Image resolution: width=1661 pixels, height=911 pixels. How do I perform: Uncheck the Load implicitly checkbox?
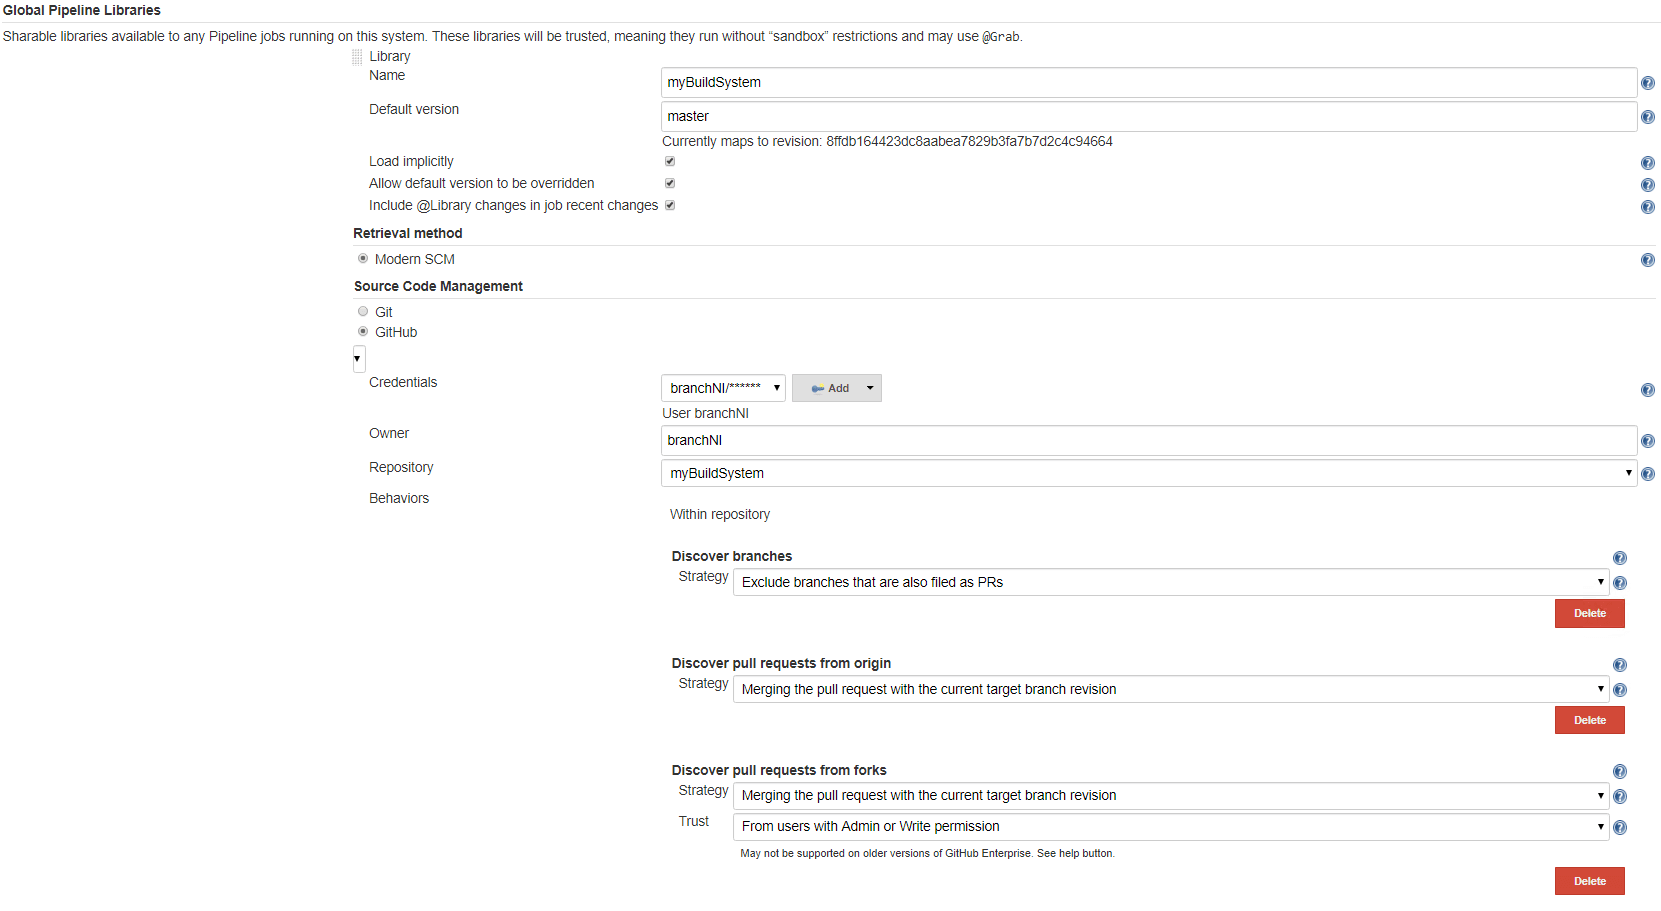click(670, 160)
